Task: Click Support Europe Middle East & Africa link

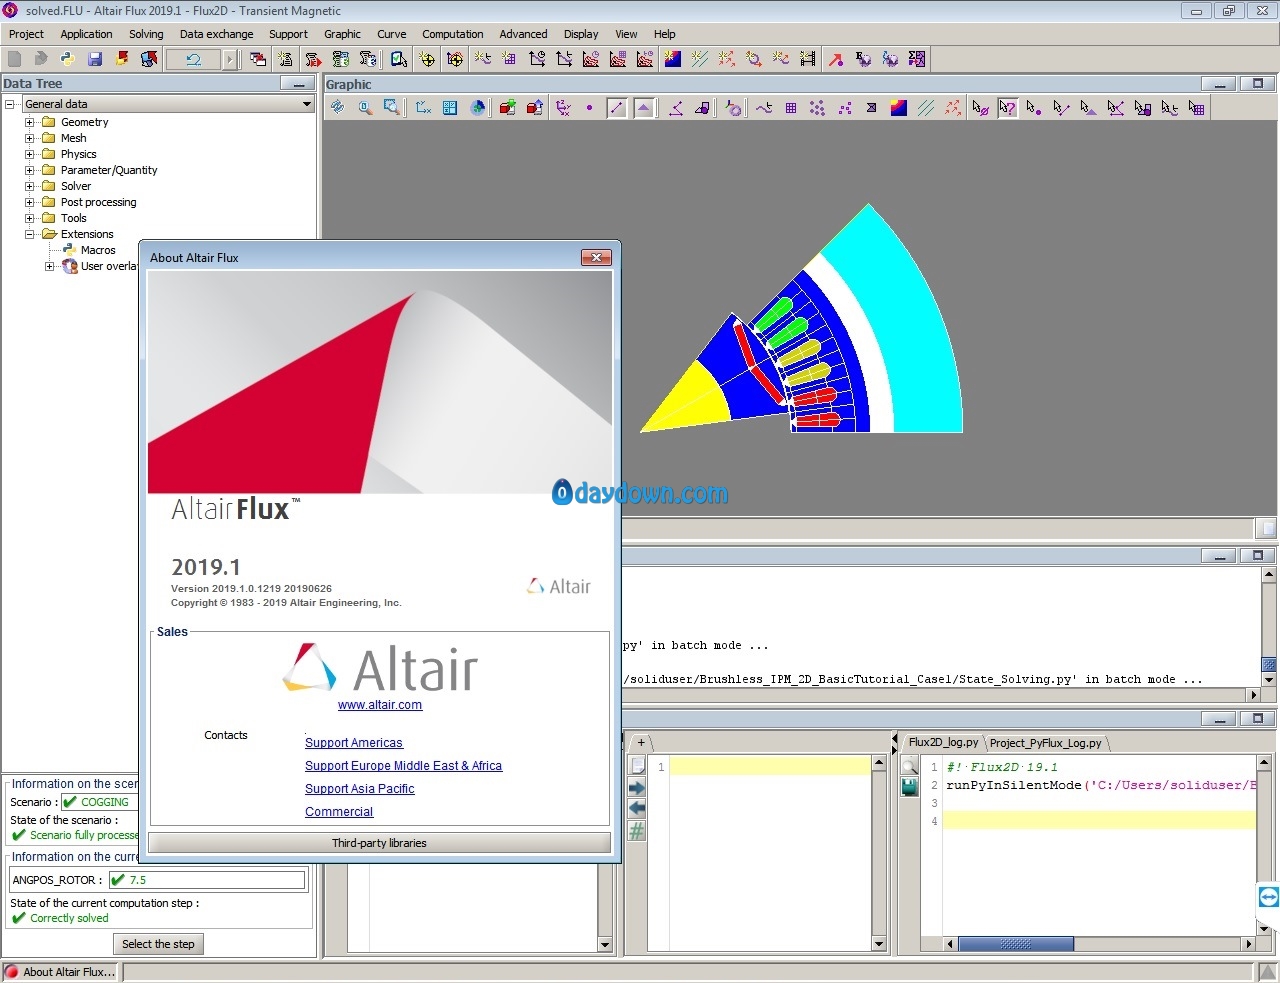Action: click(404, 766)
